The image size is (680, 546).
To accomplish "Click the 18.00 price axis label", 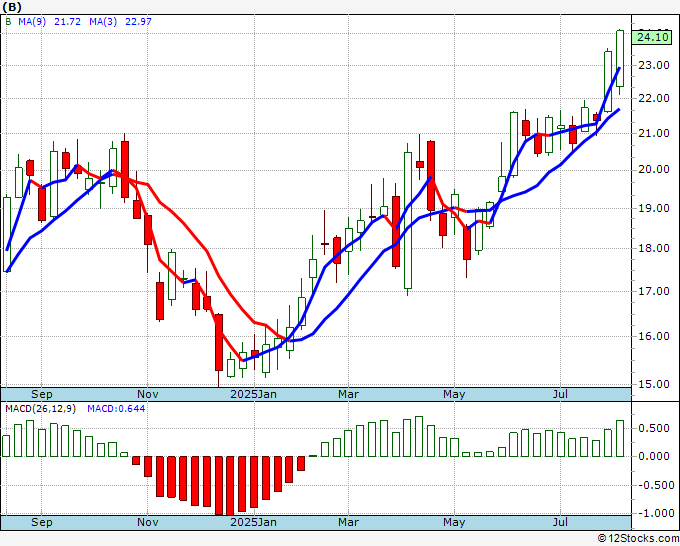I will point(654,248).
